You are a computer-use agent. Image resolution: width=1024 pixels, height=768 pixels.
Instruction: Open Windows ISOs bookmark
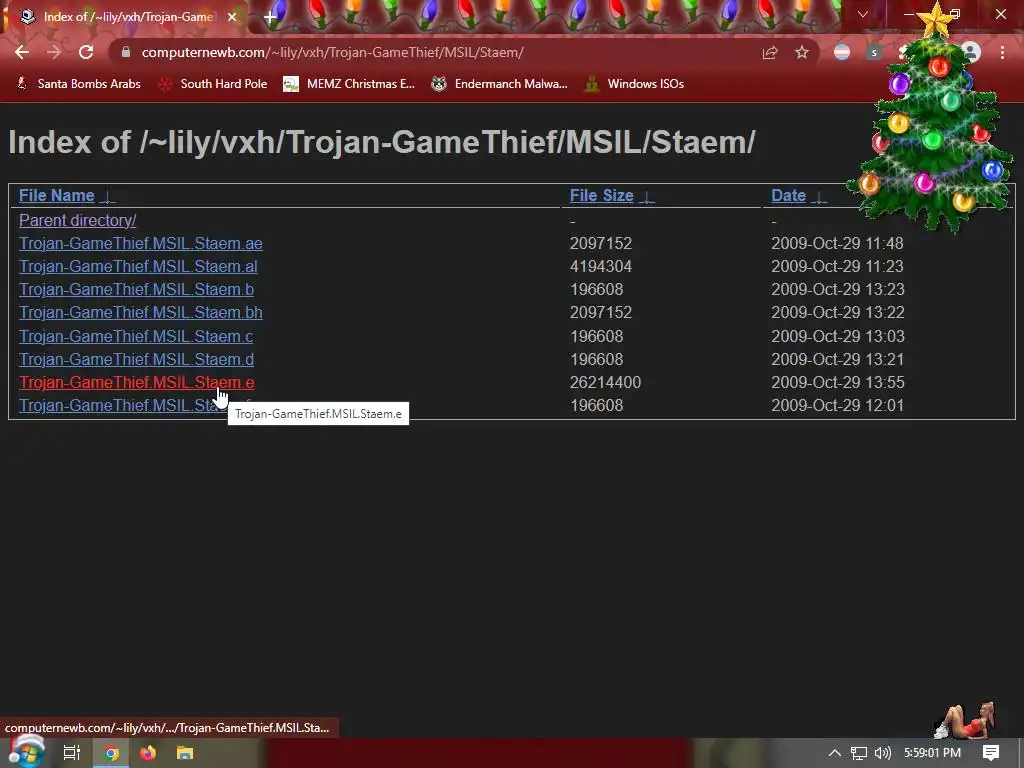[635, 84]
